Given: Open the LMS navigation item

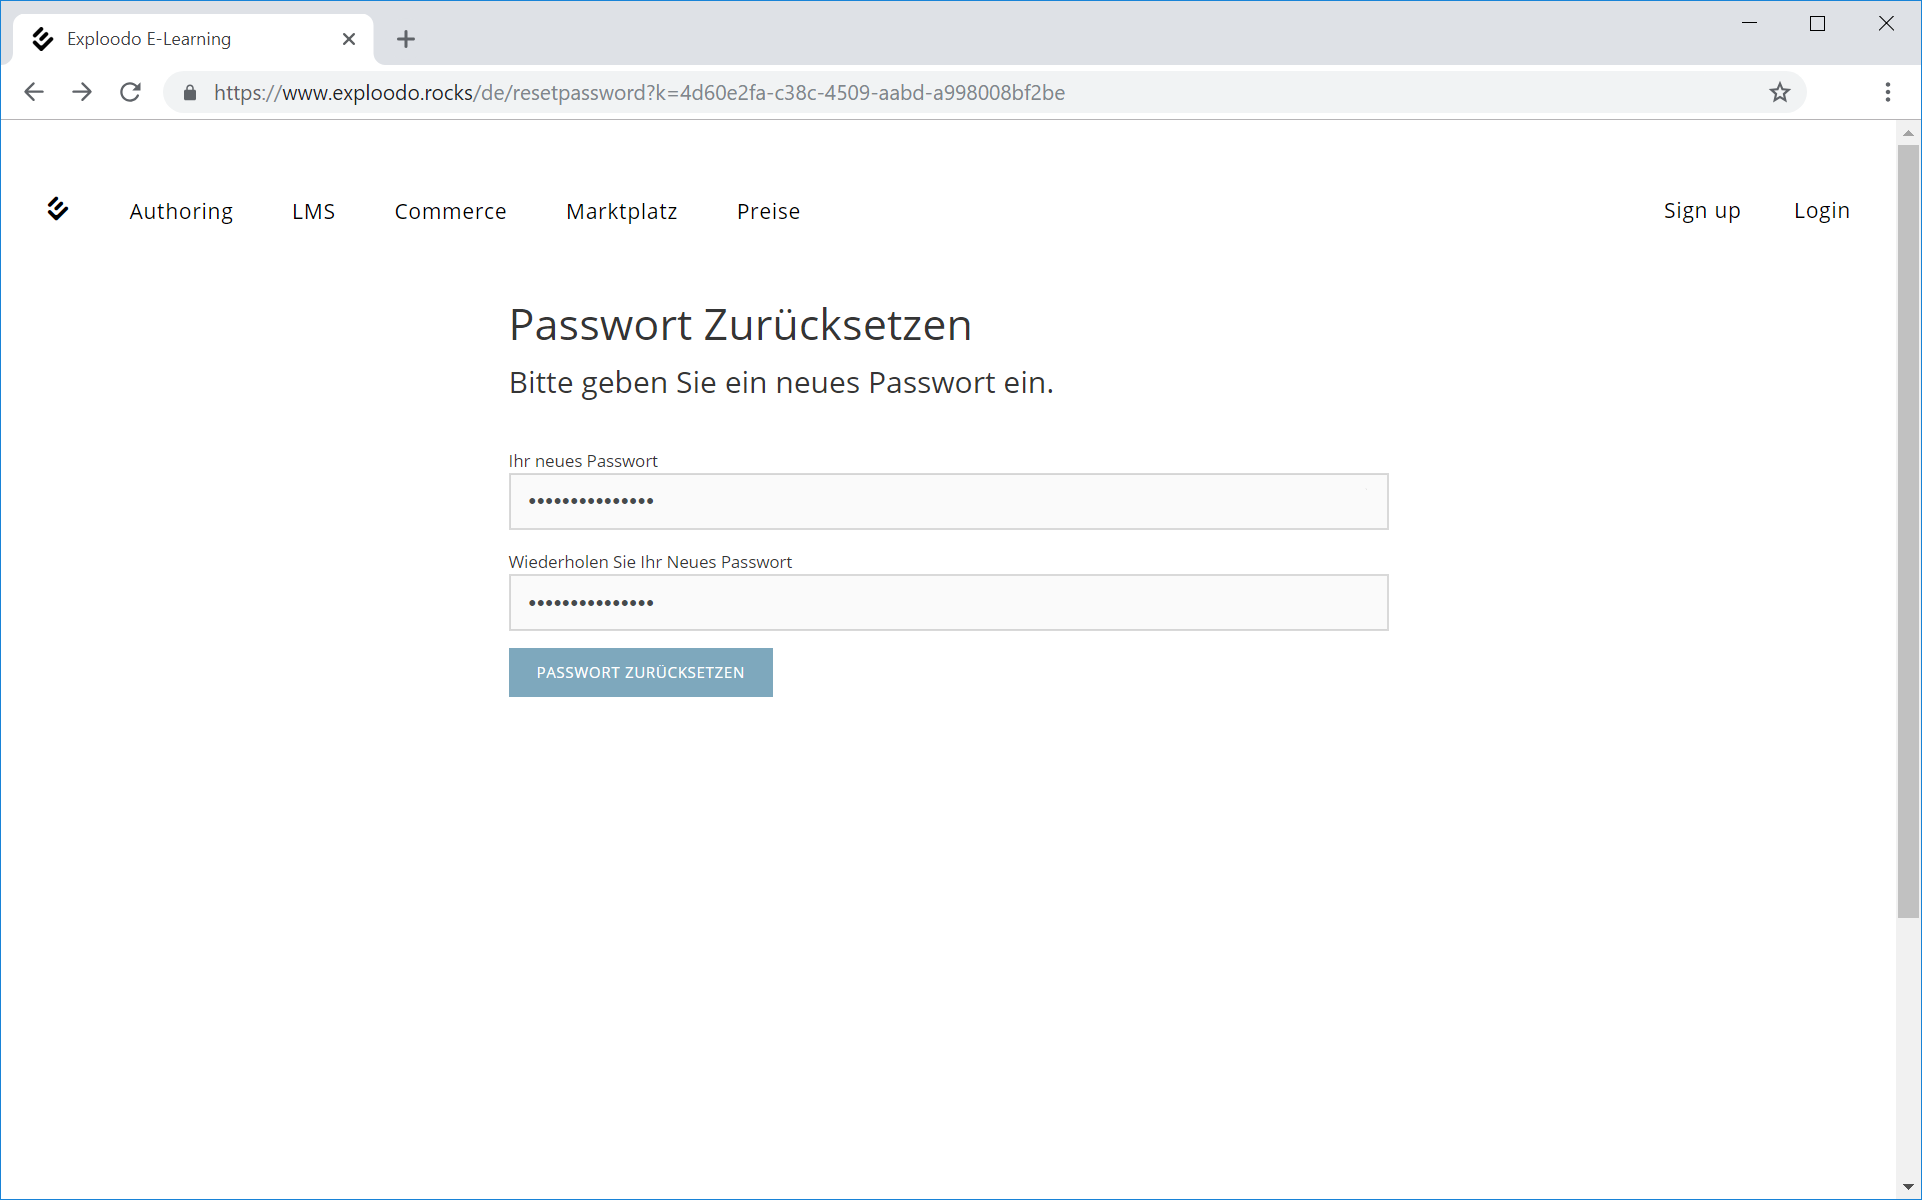Looking at the screenshot, I should 313,211.
